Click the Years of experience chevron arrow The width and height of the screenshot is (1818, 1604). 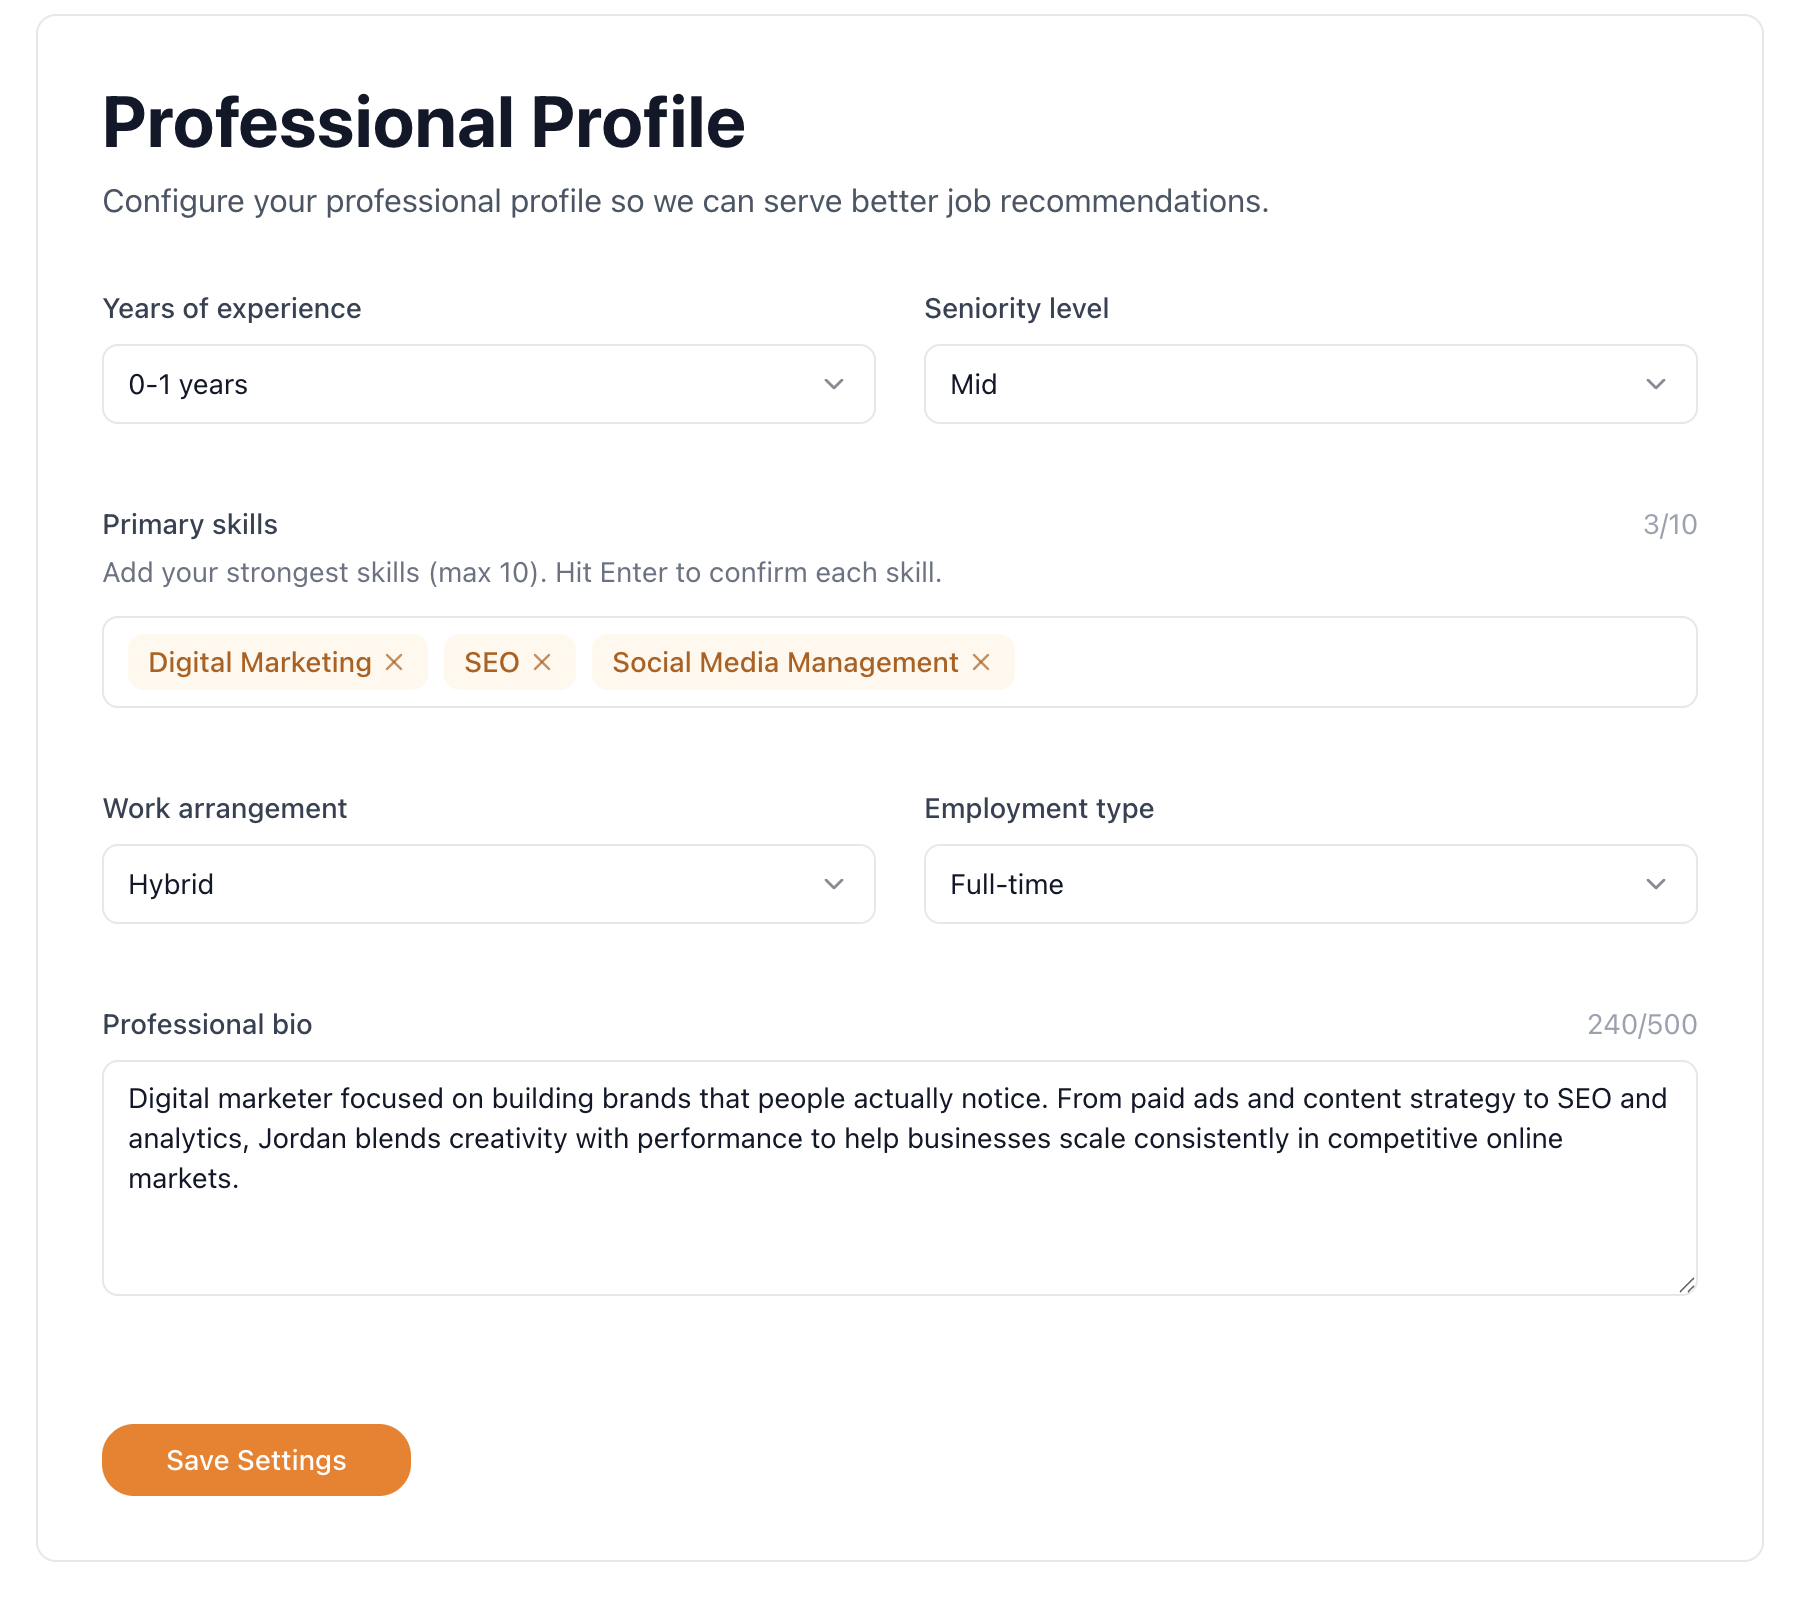pos(834,384)
